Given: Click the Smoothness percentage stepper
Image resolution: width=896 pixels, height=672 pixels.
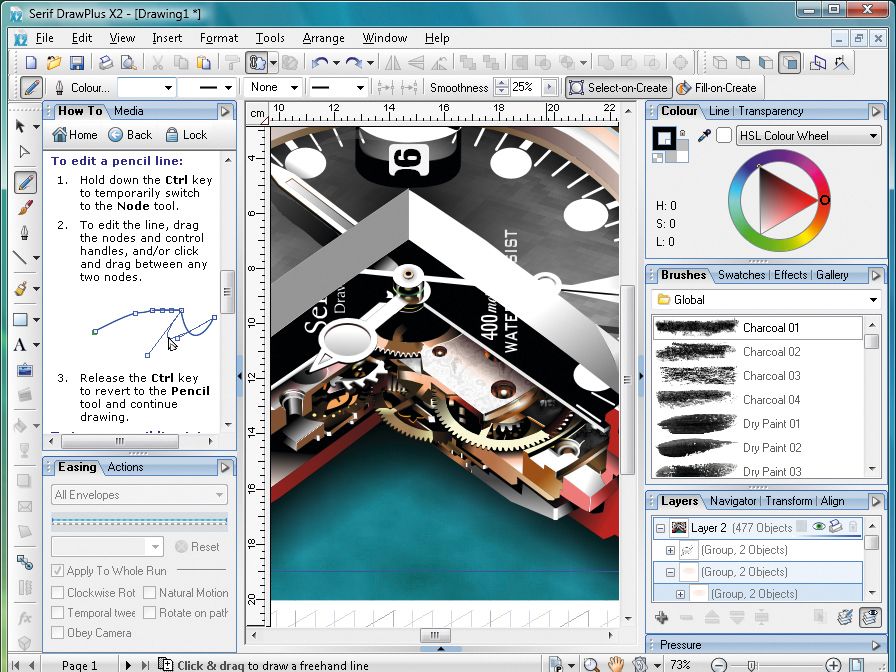Looking at the screenshot, I should coord(501,87).
